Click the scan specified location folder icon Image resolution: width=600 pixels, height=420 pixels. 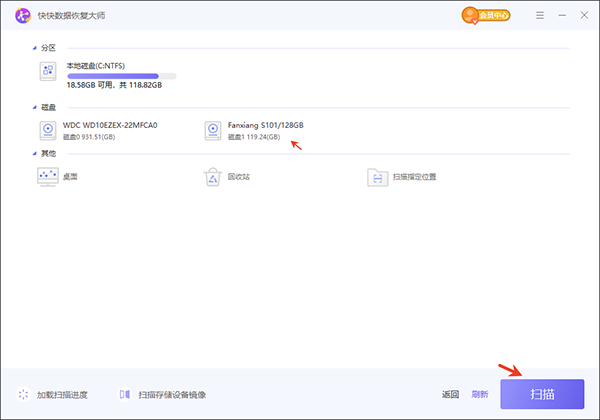pos(378,177)
